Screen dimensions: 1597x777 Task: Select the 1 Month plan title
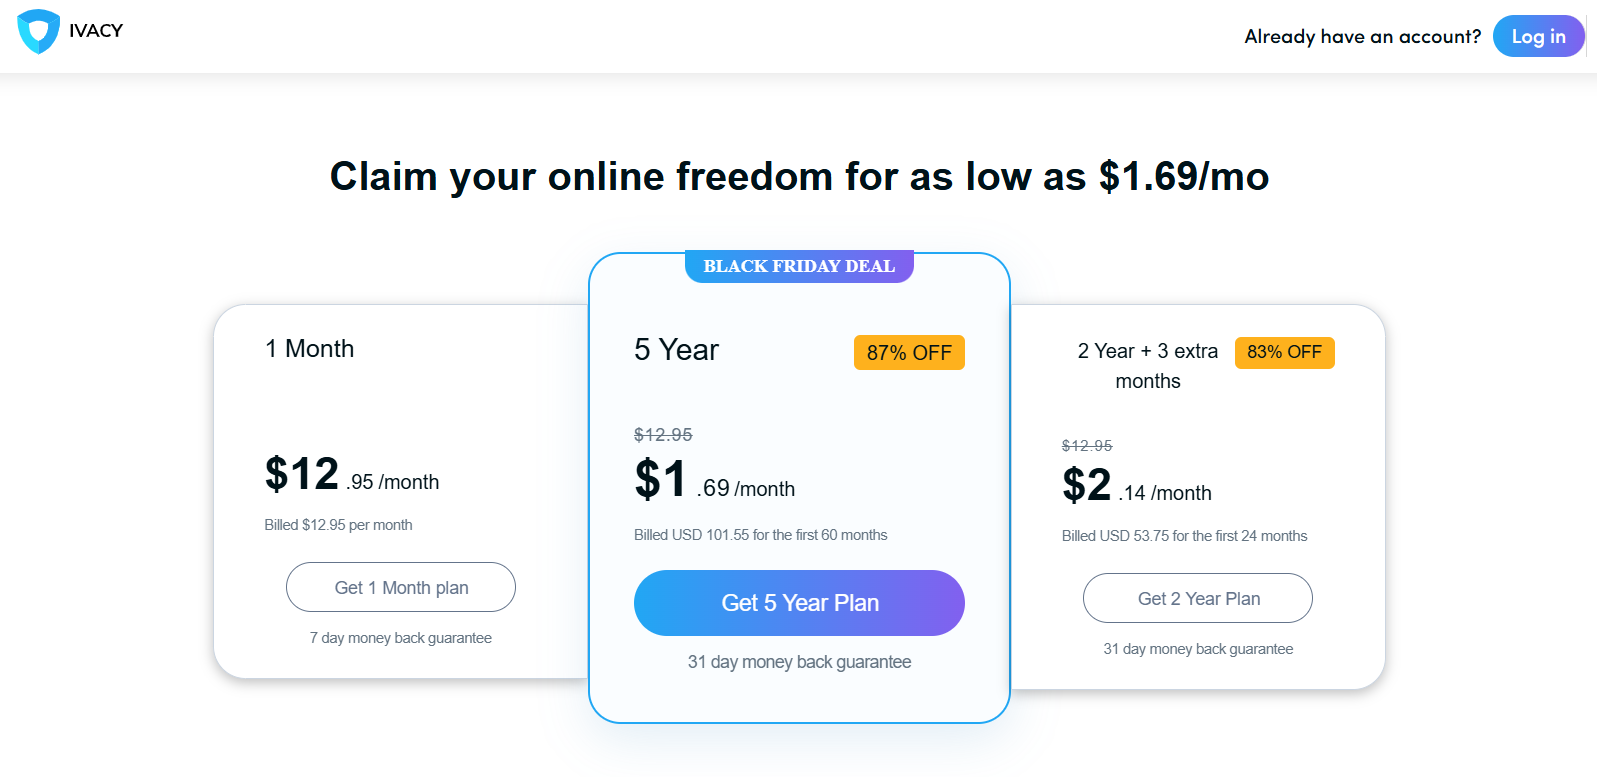(309, 349)
